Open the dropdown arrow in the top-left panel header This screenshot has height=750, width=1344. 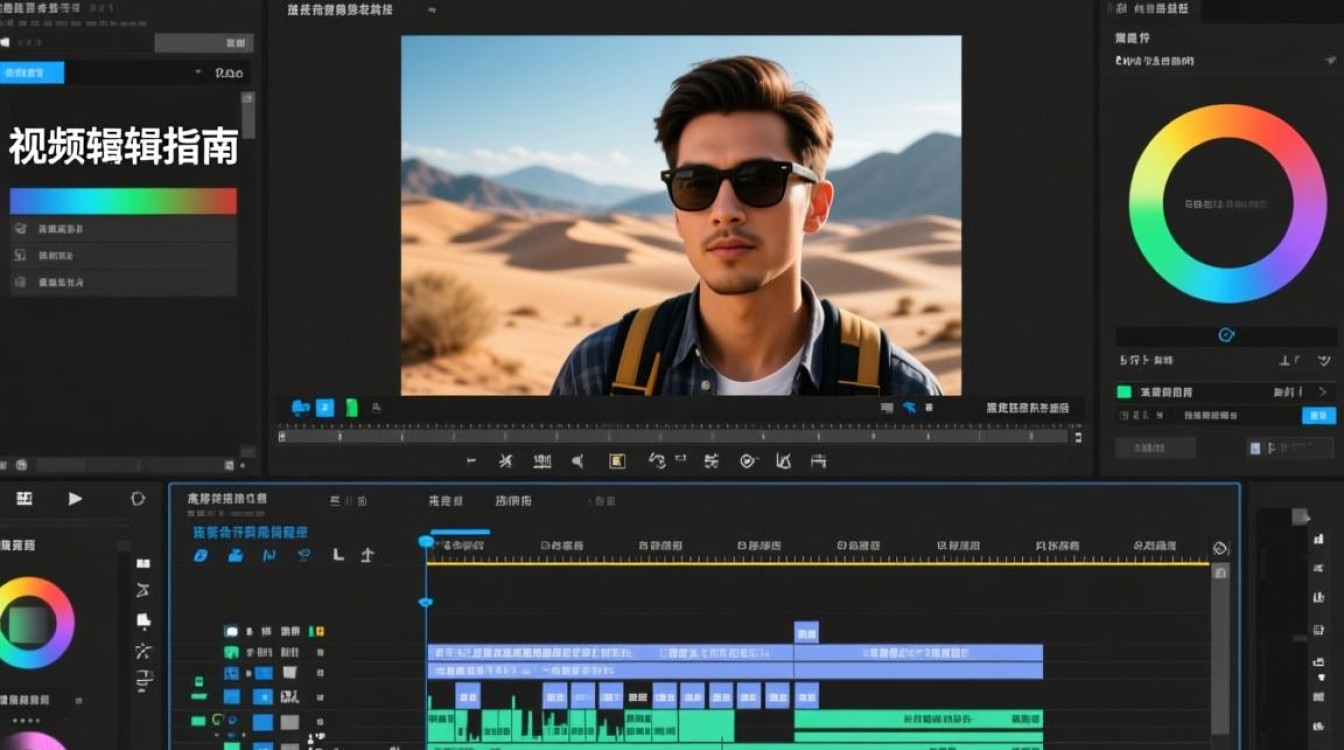198,72
